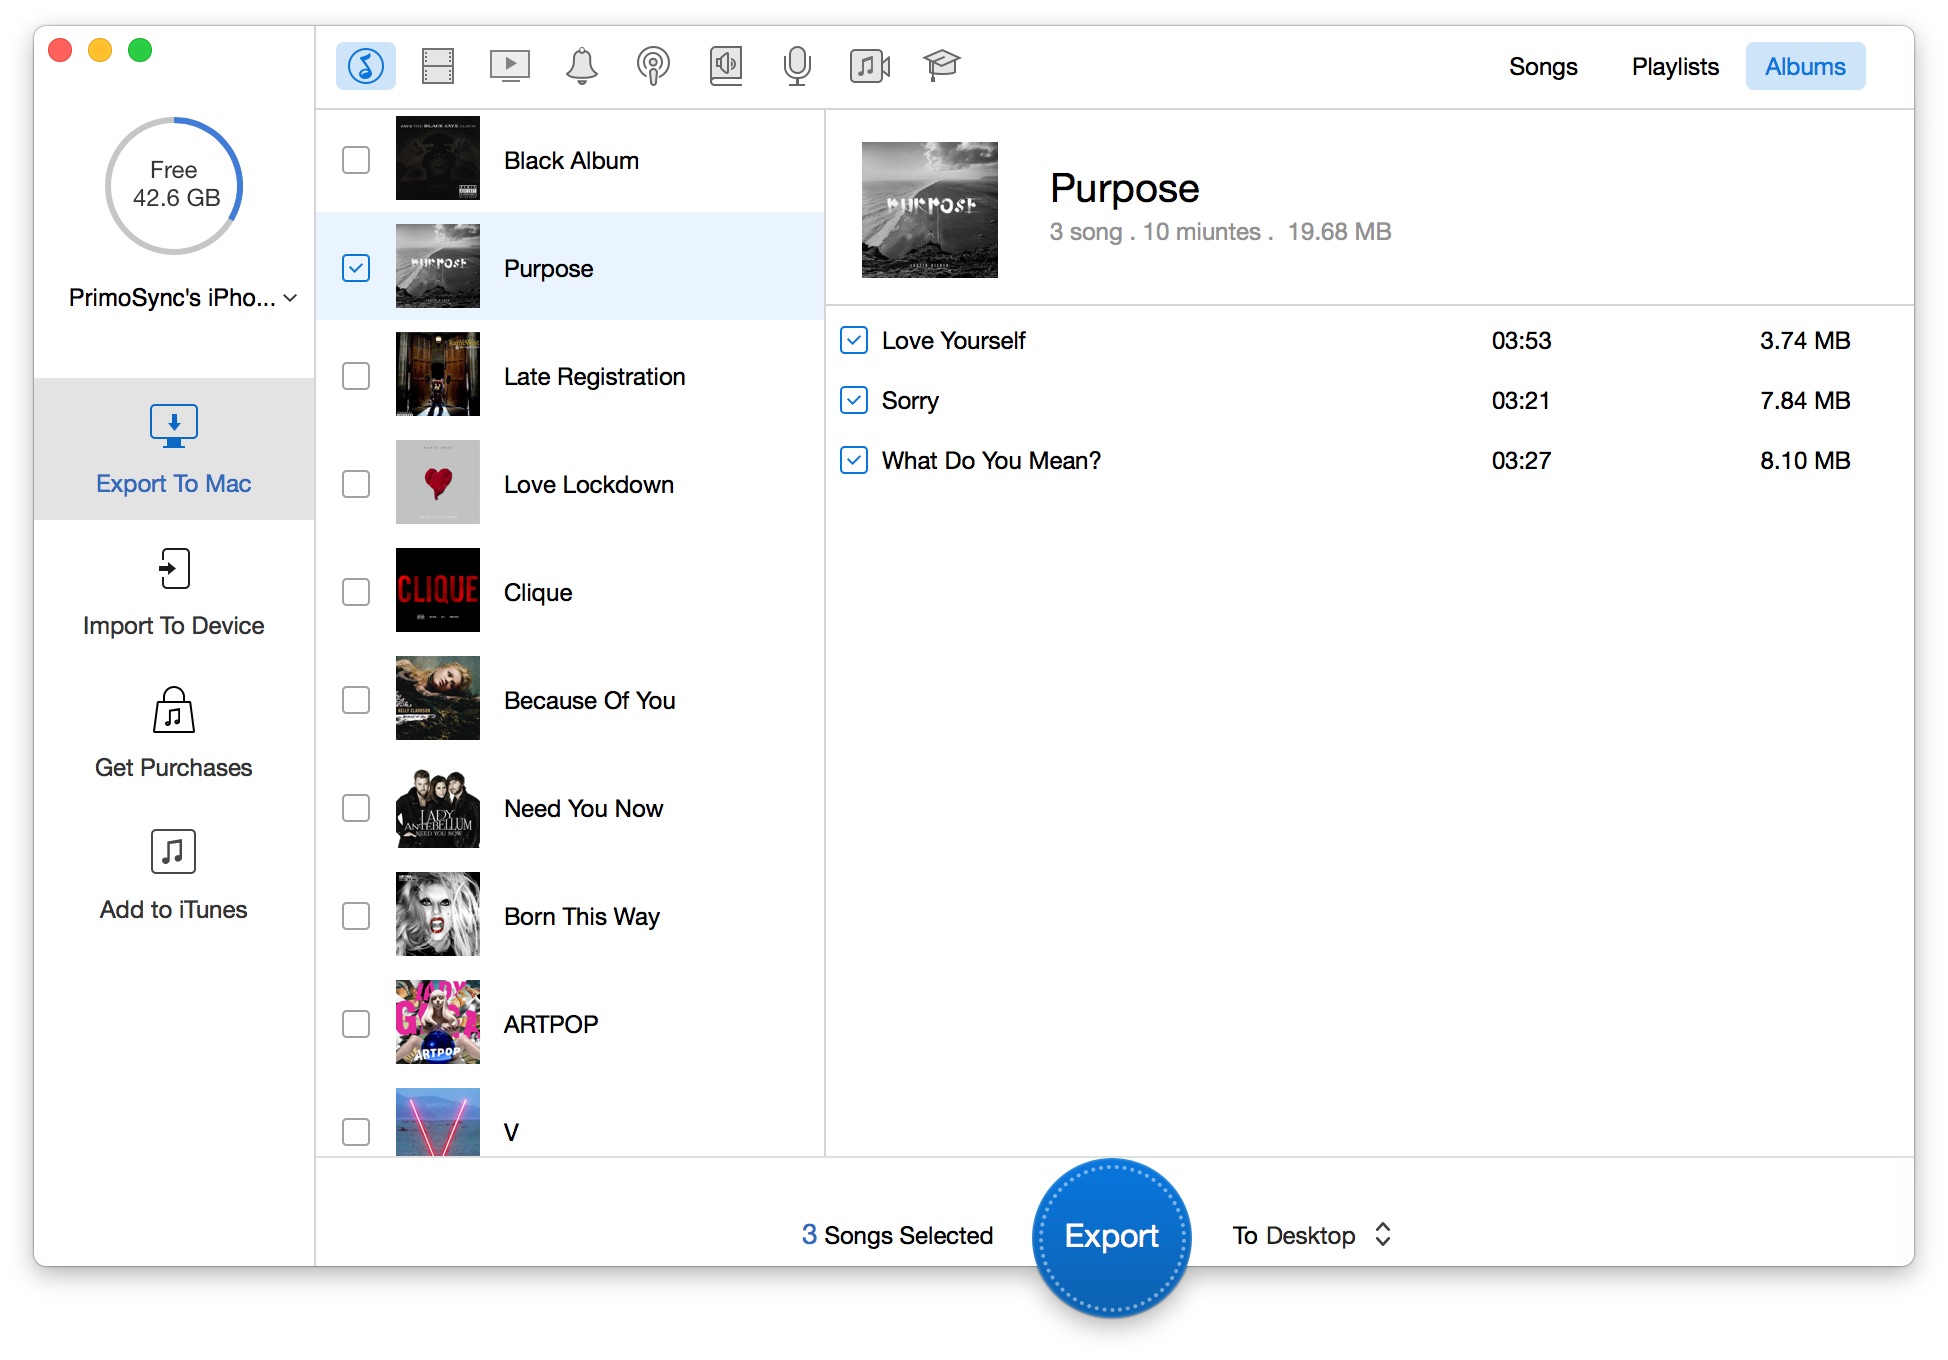Switch to the Songs tab
Image resolution: width=1948 pixels, height=1360 pixels.
coord(1543,66)
